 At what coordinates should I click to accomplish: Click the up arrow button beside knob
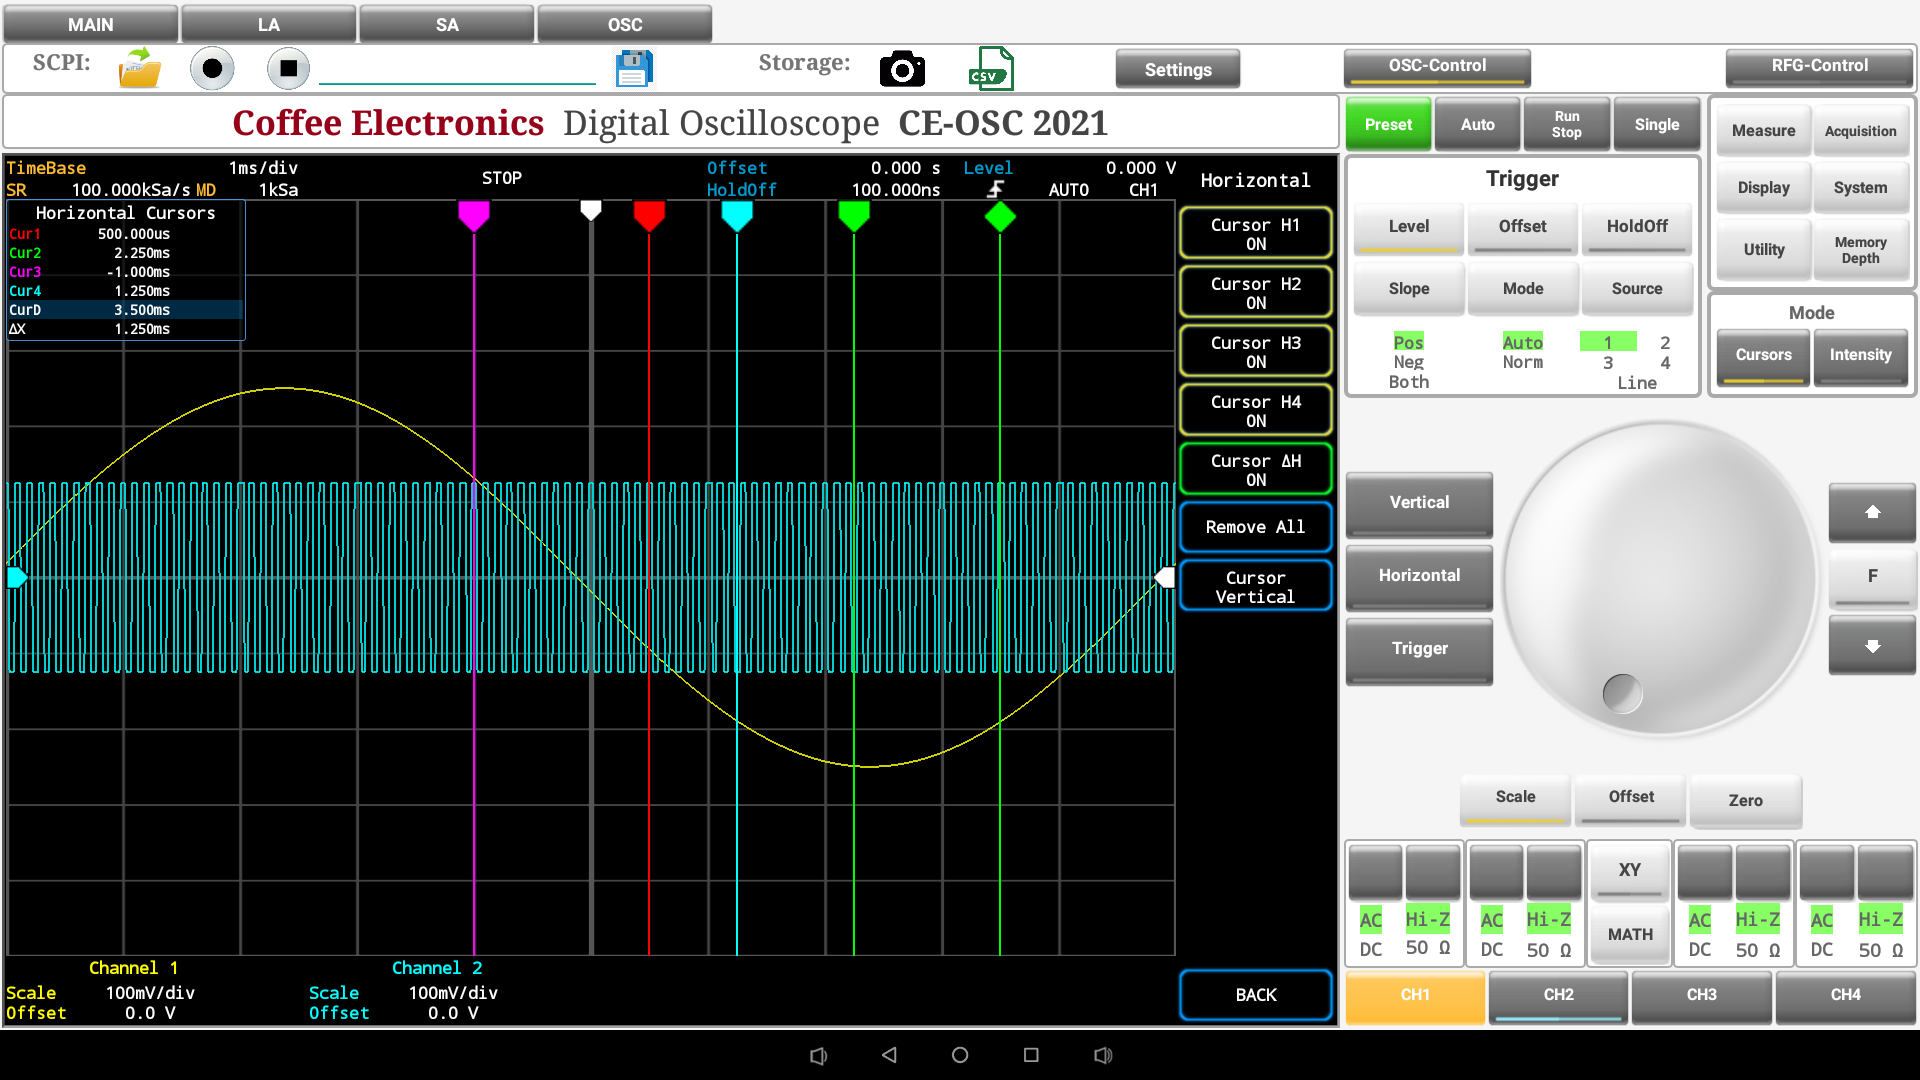tap(1872, 512)
